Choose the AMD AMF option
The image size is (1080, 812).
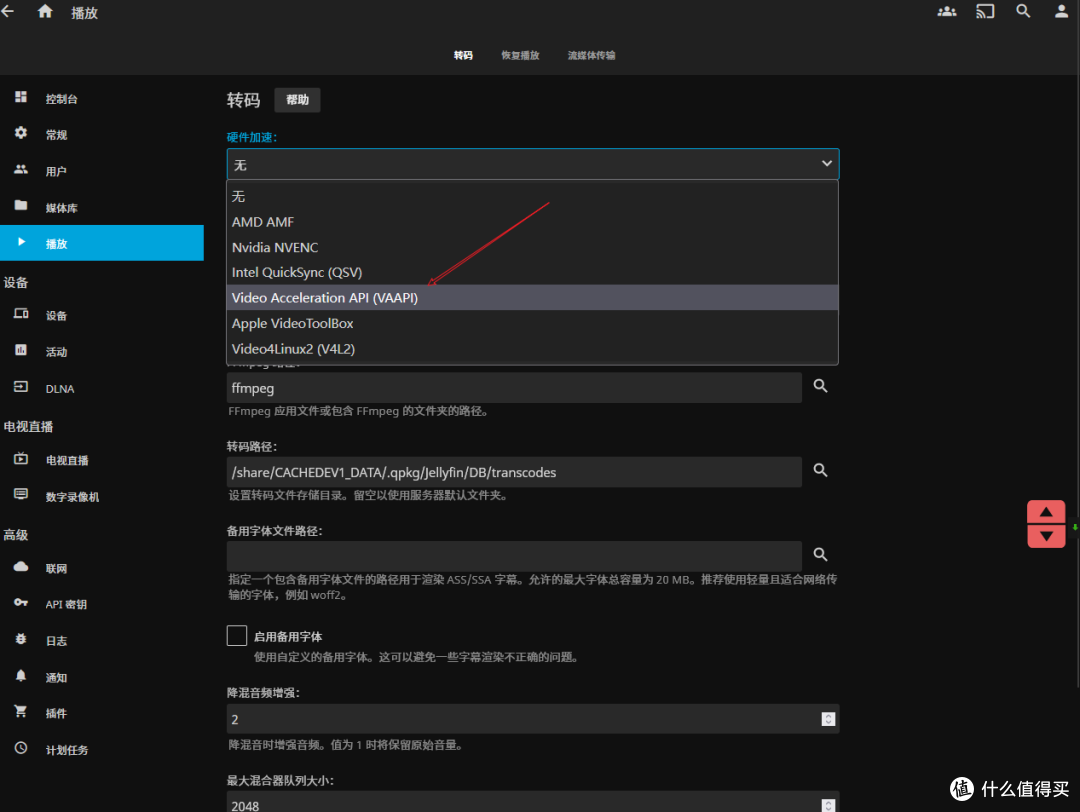click(x=532, y=222)
